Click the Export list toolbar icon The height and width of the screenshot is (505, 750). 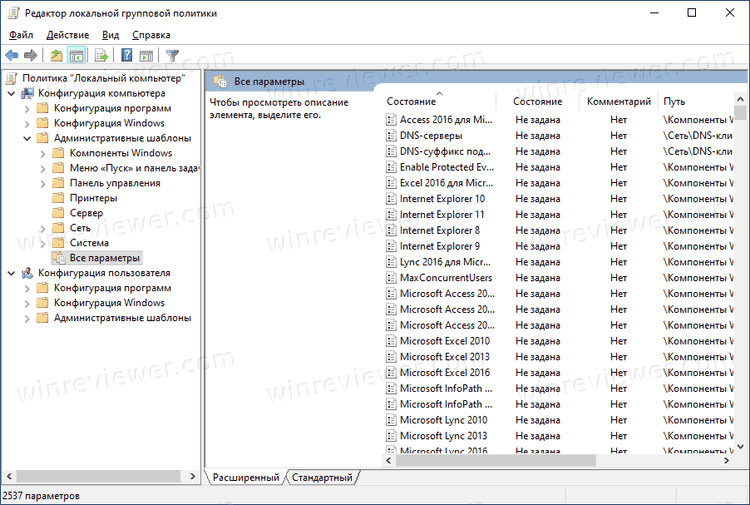[x=101, y=56]
